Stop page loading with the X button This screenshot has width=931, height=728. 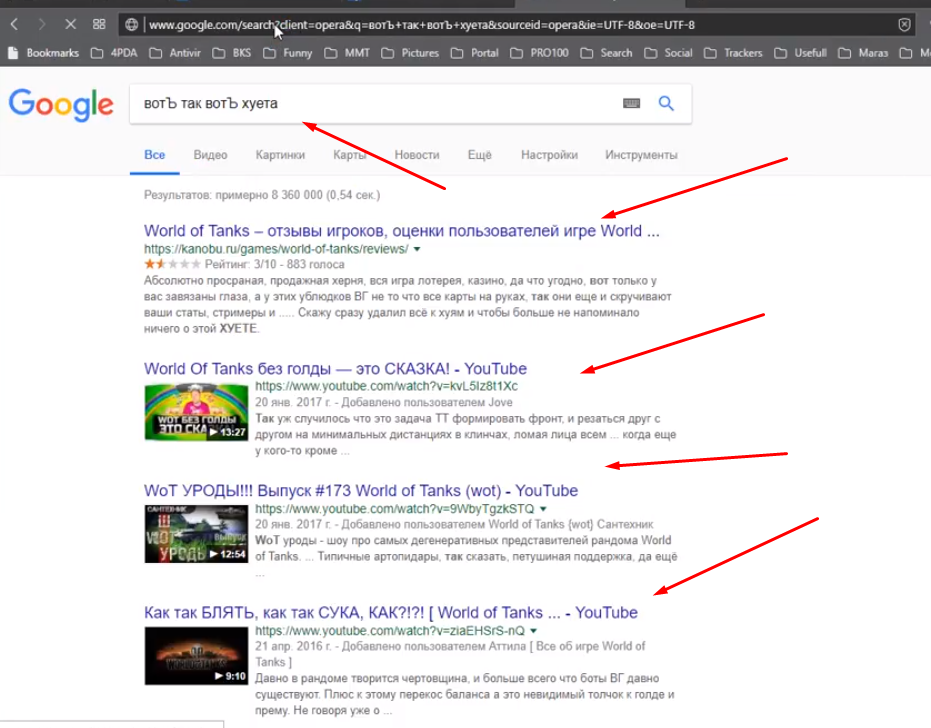70,24
